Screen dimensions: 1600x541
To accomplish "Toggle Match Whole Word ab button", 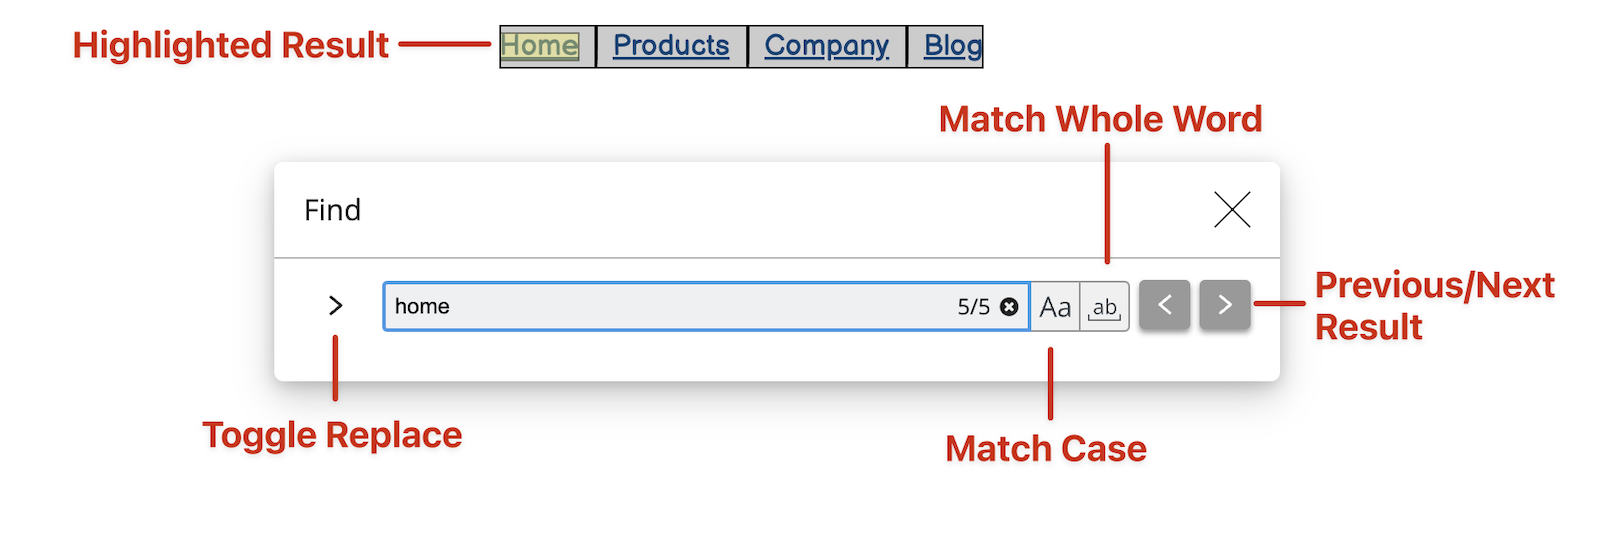I will coord(1104,307).
